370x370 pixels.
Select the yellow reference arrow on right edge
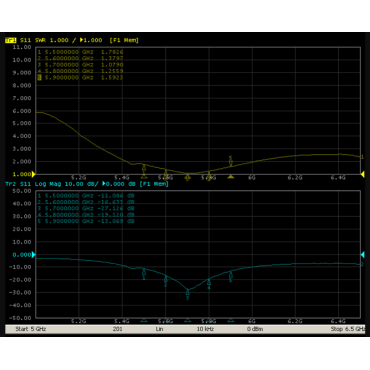coord(363,174)
